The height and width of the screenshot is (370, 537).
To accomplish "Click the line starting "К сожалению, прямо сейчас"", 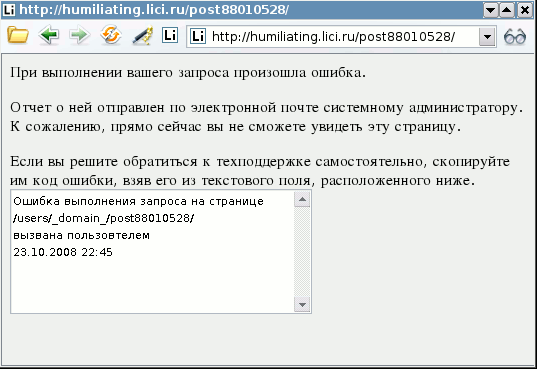I will (236, 127).
